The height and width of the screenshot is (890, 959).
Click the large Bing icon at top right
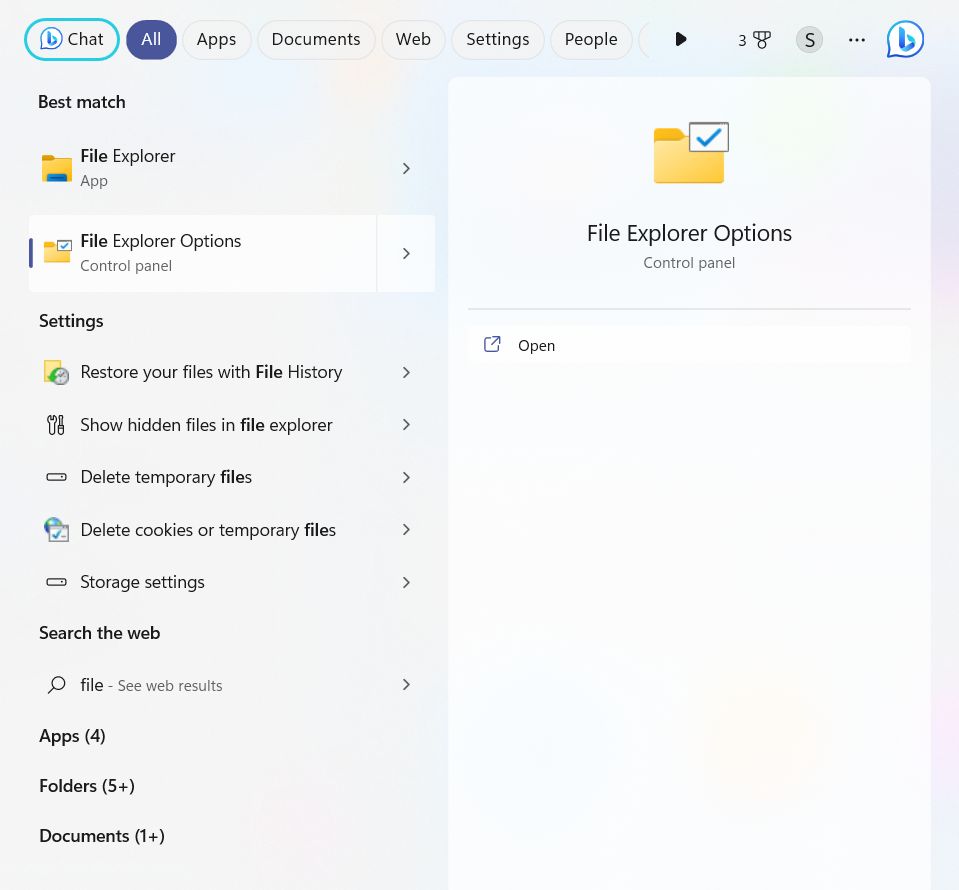point(905,39)
